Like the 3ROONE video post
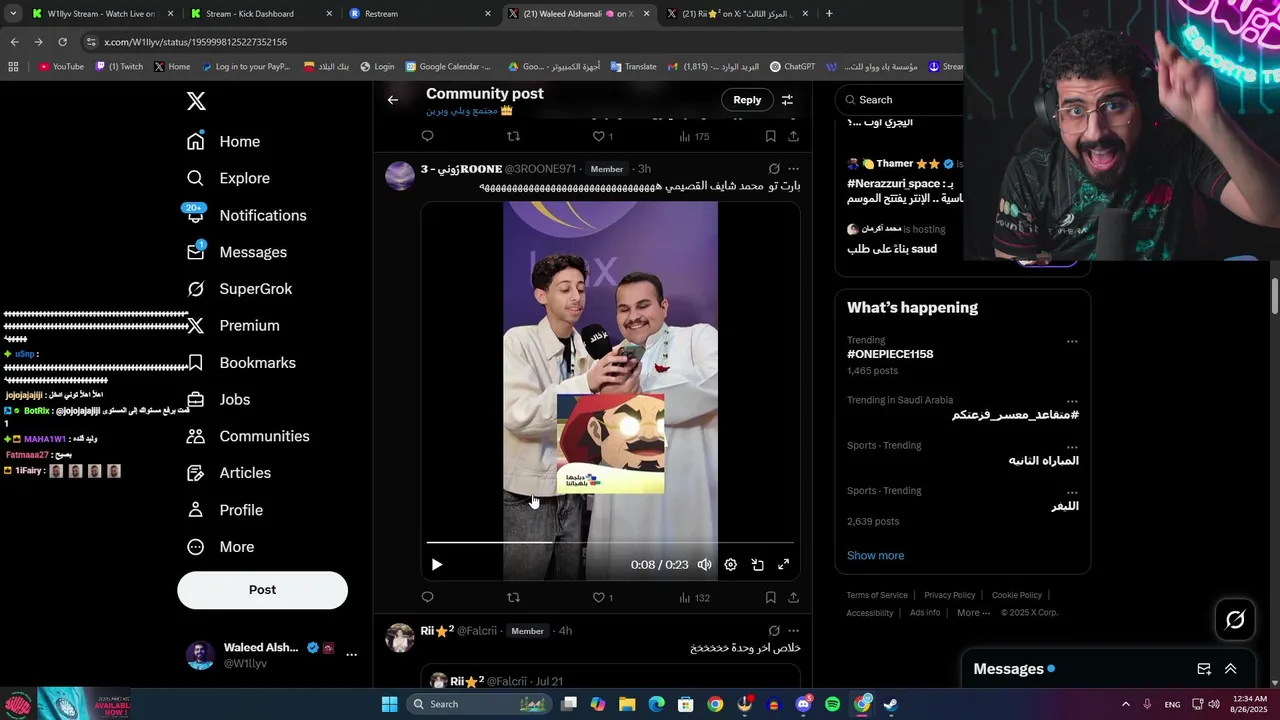 pyautogui.click(x=599, y=598)
